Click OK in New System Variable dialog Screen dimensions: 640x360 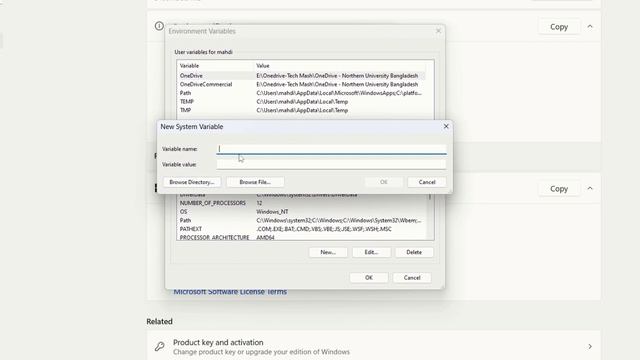pos(383,182)
